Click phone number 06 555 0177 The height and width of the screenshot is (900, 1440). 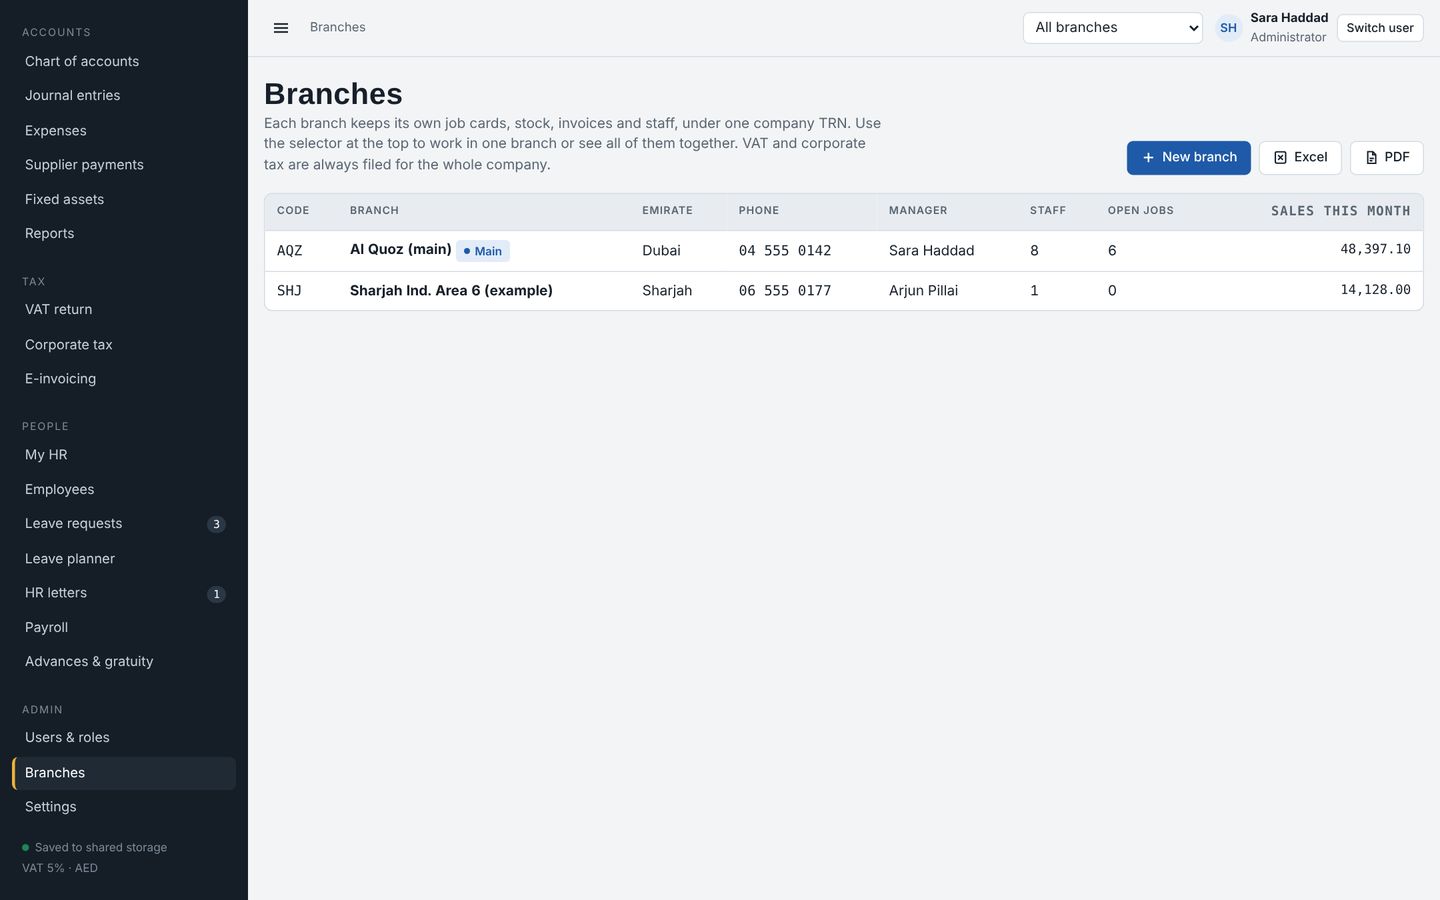click(785, 291)
